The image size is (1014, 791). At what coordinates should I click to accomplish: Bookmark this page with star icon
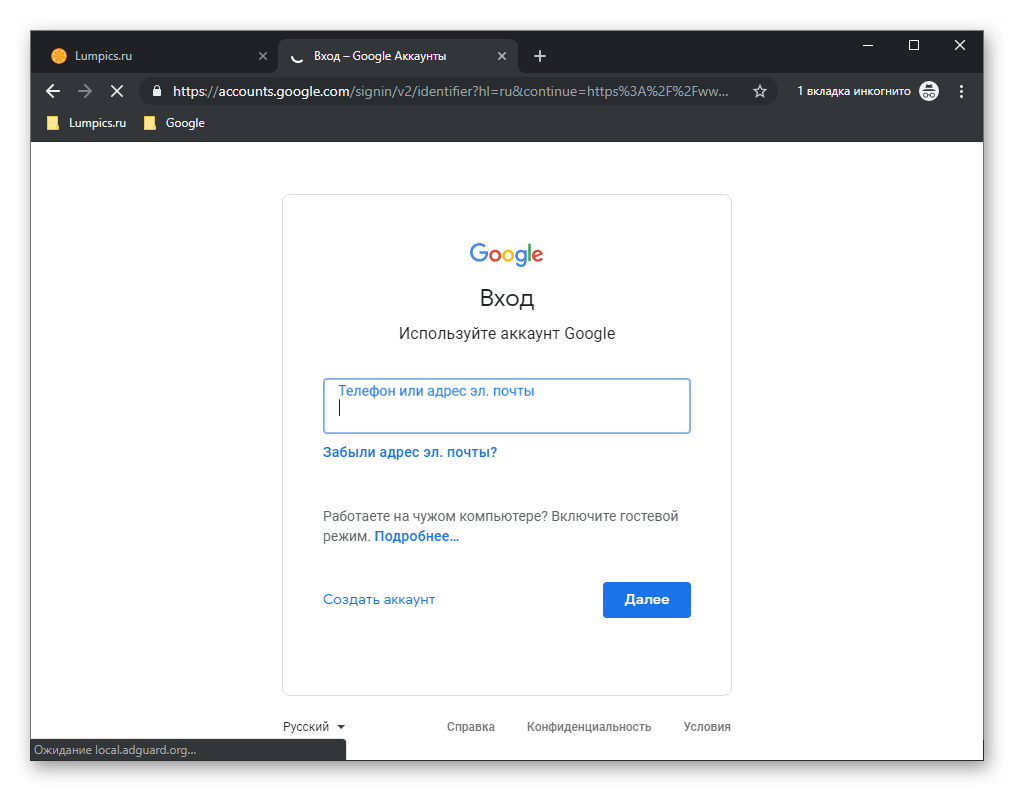(759, 91)
